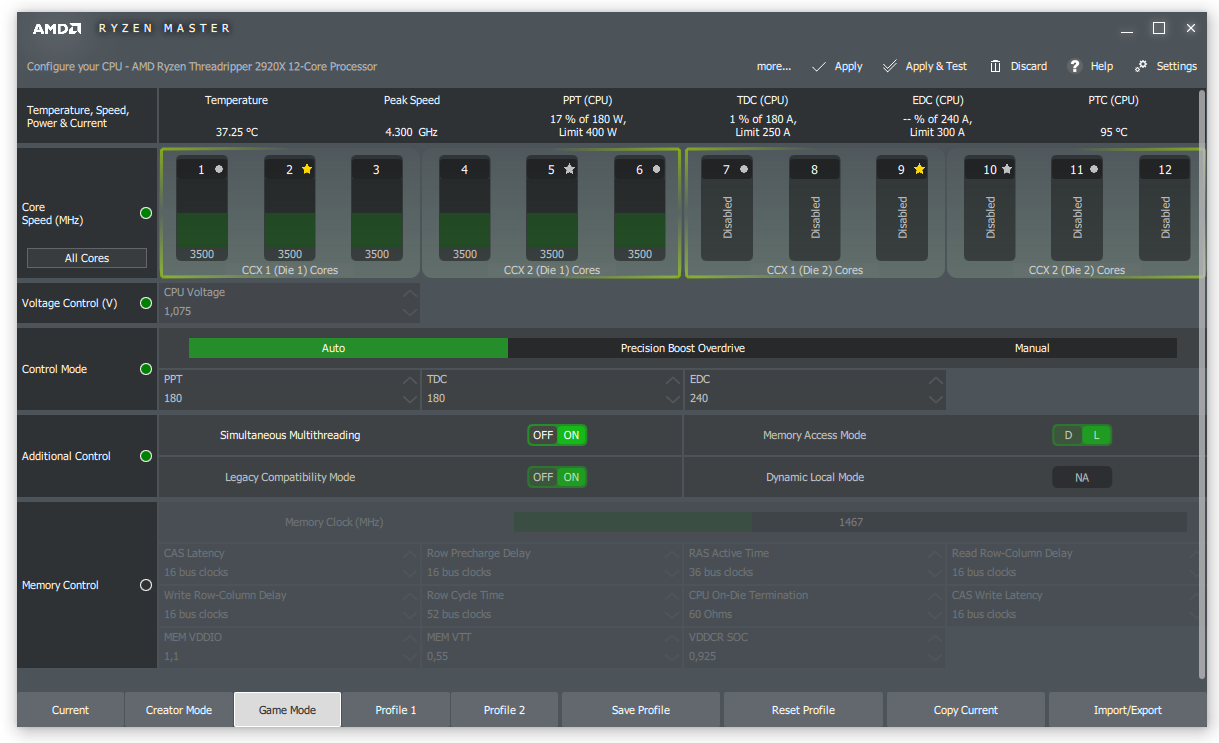Increase Row Precharge Delay with up chevron

(672, 554)
